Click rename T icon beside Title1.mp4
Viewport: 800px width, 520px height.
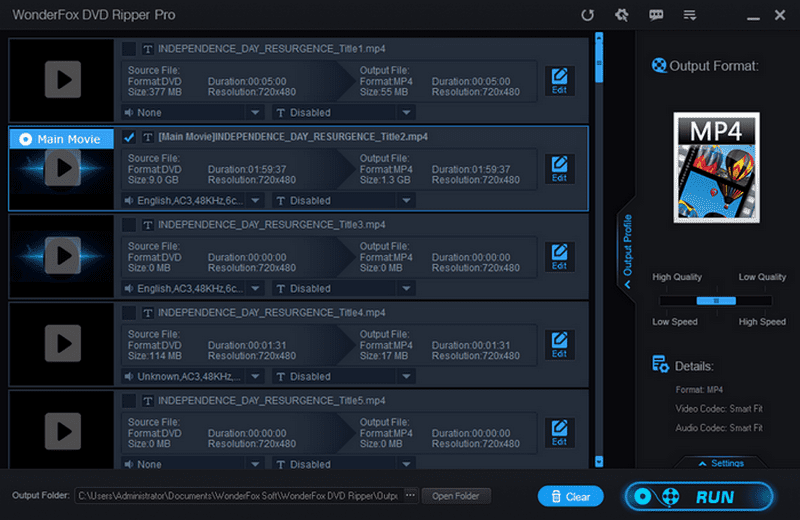click(x=147, y=49)
